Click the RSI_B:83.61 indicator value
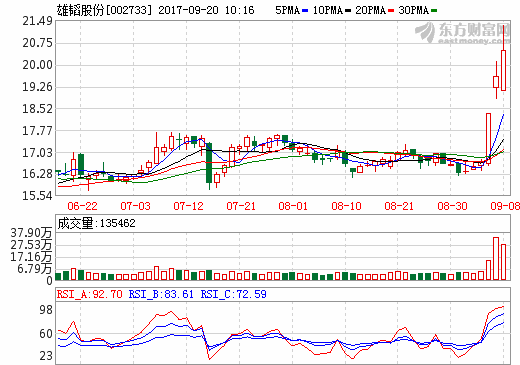 (161, 294)
